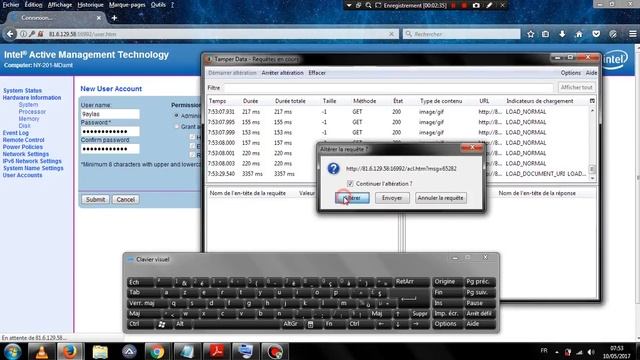Screen dimensions: 640x360
Task: Open the Édition menu
Action: [33, 5]
